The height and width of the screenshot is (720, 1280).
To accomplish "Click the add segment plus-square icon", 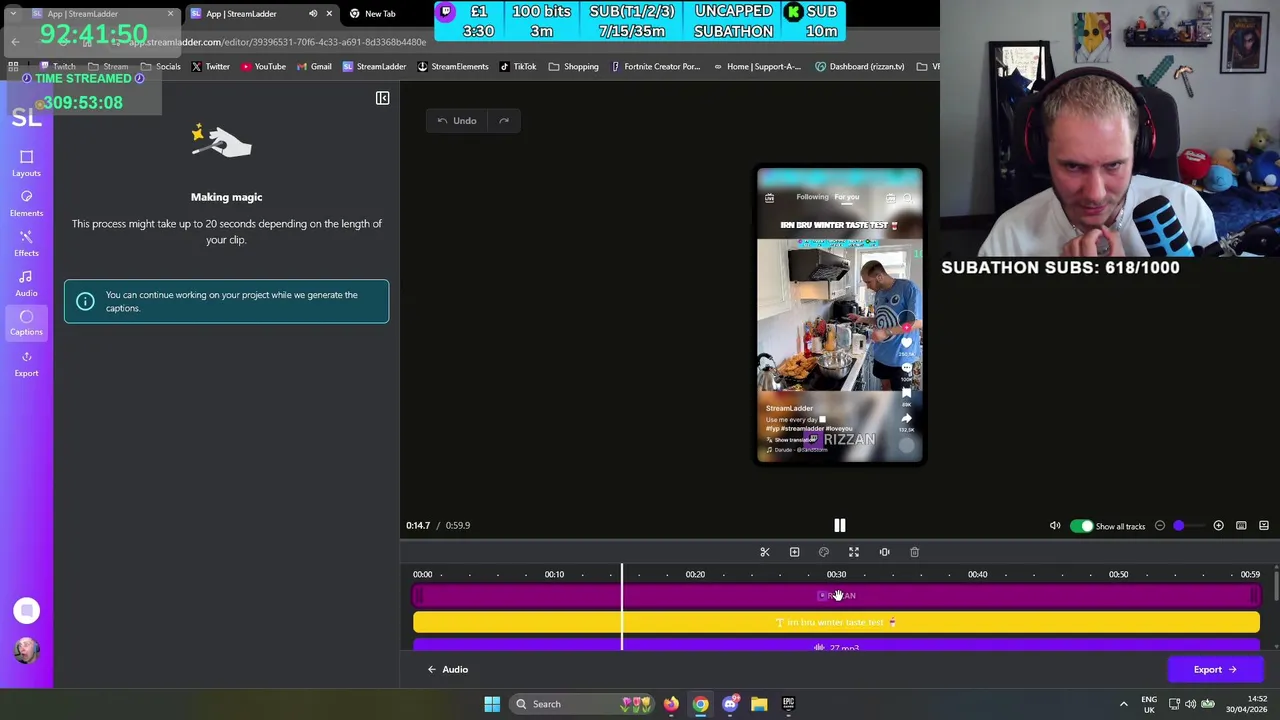I will (x=794, y=552).
